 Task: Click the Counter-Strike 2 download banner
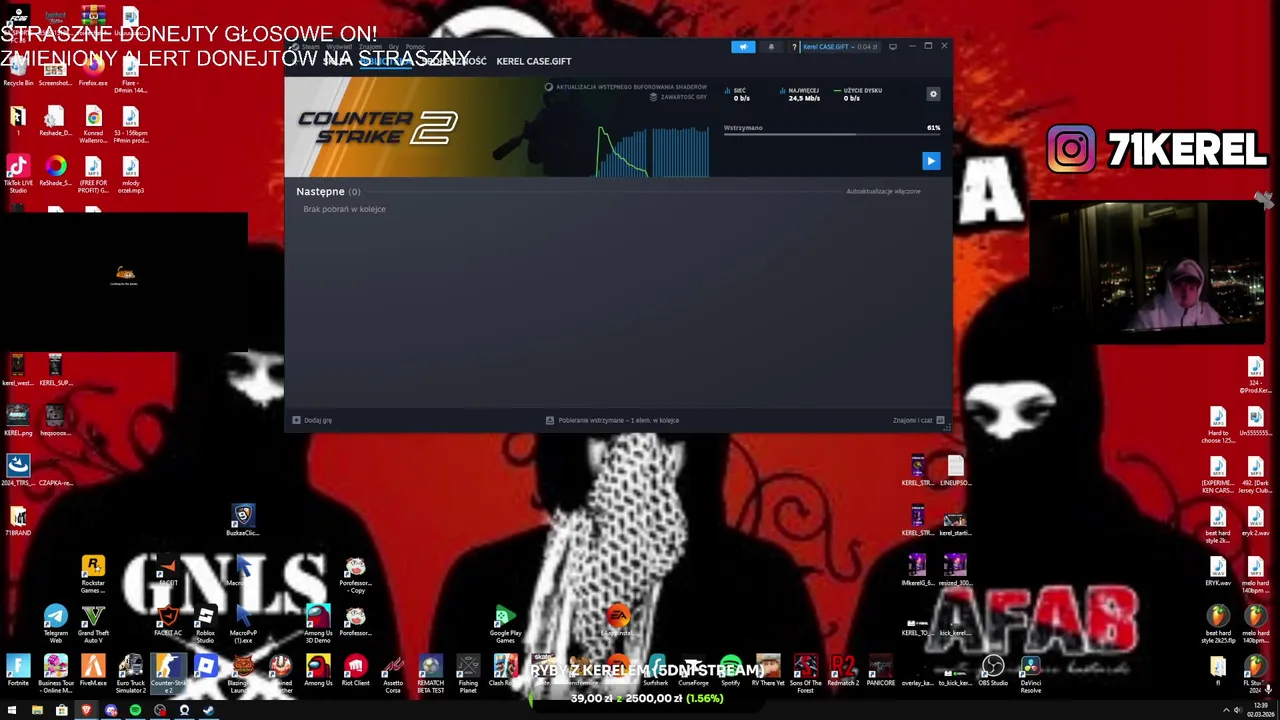(x=497, y=128)
